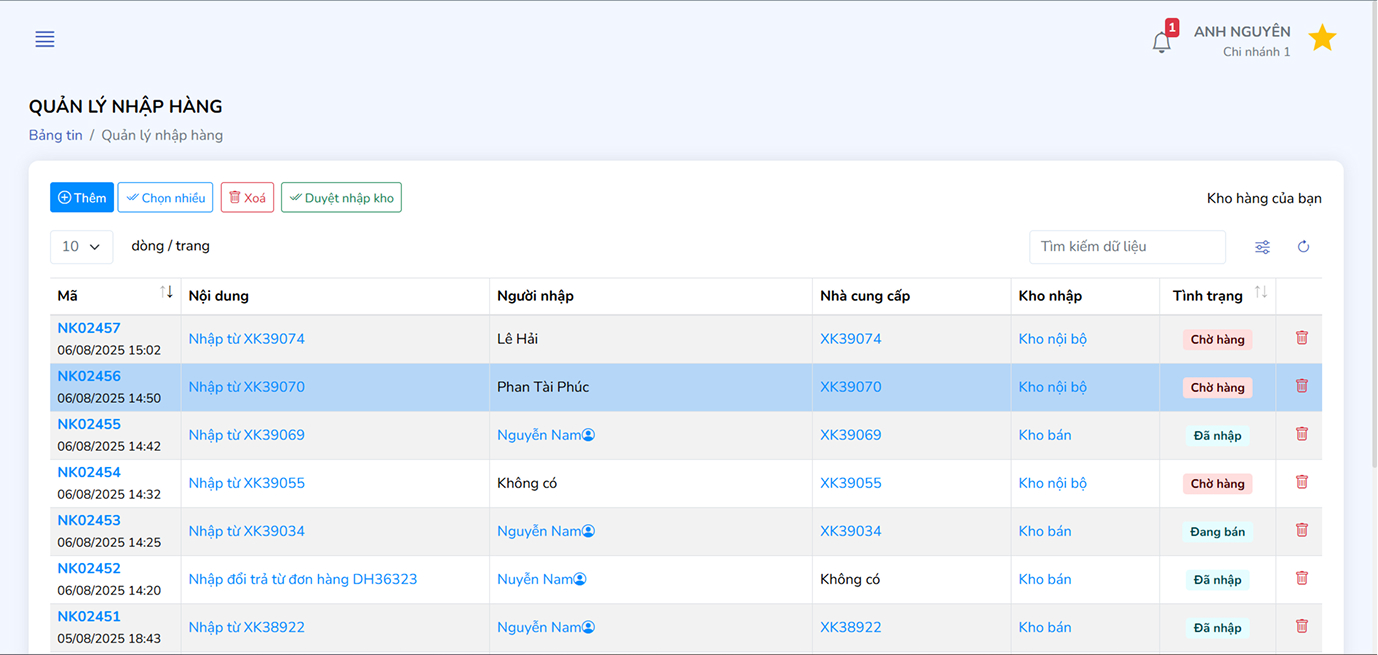1378x655 pixels.
Task: Go to Bảng tin breadcrumb link
Action: click(x=55, y=135)
